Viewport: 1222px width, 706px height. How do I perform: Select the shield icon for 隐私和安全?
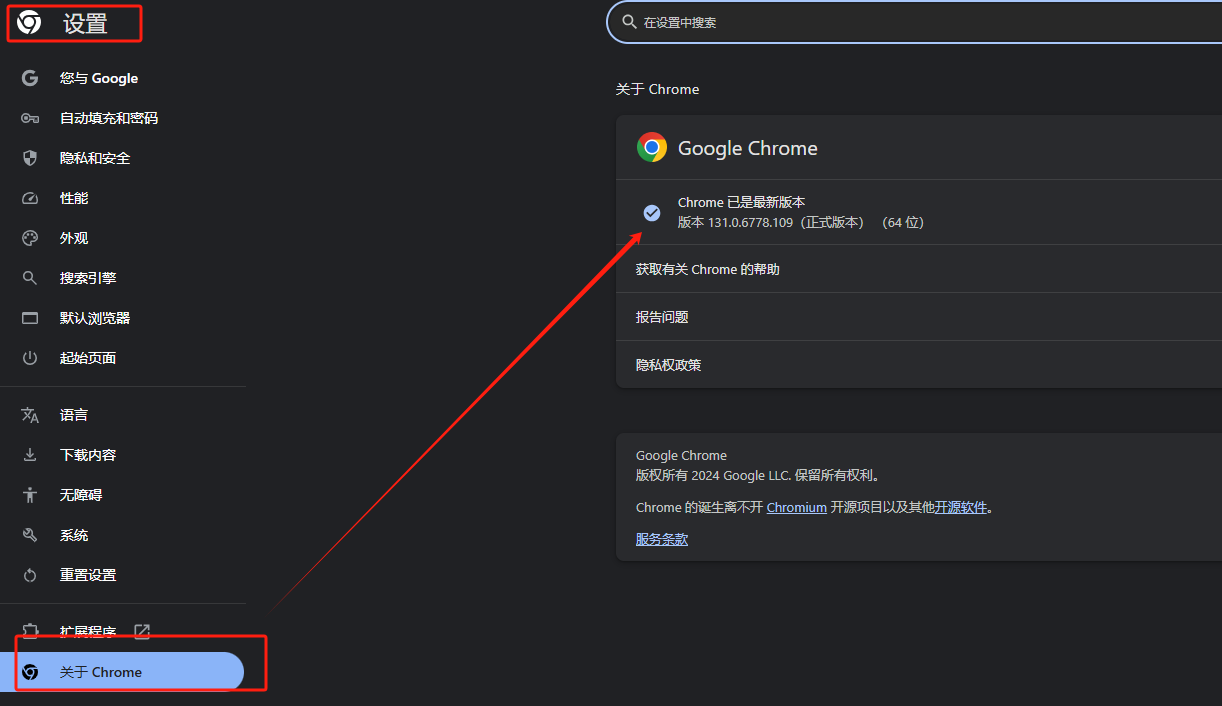pos(30,158)
